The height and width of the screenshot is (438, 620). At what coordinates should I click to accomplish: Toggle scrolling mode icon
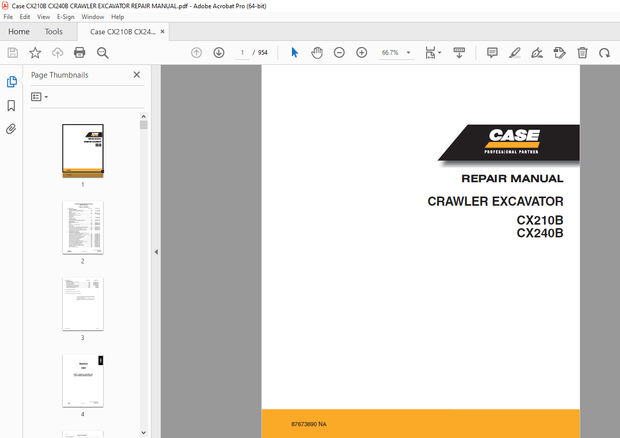click(x=459, y=53)
